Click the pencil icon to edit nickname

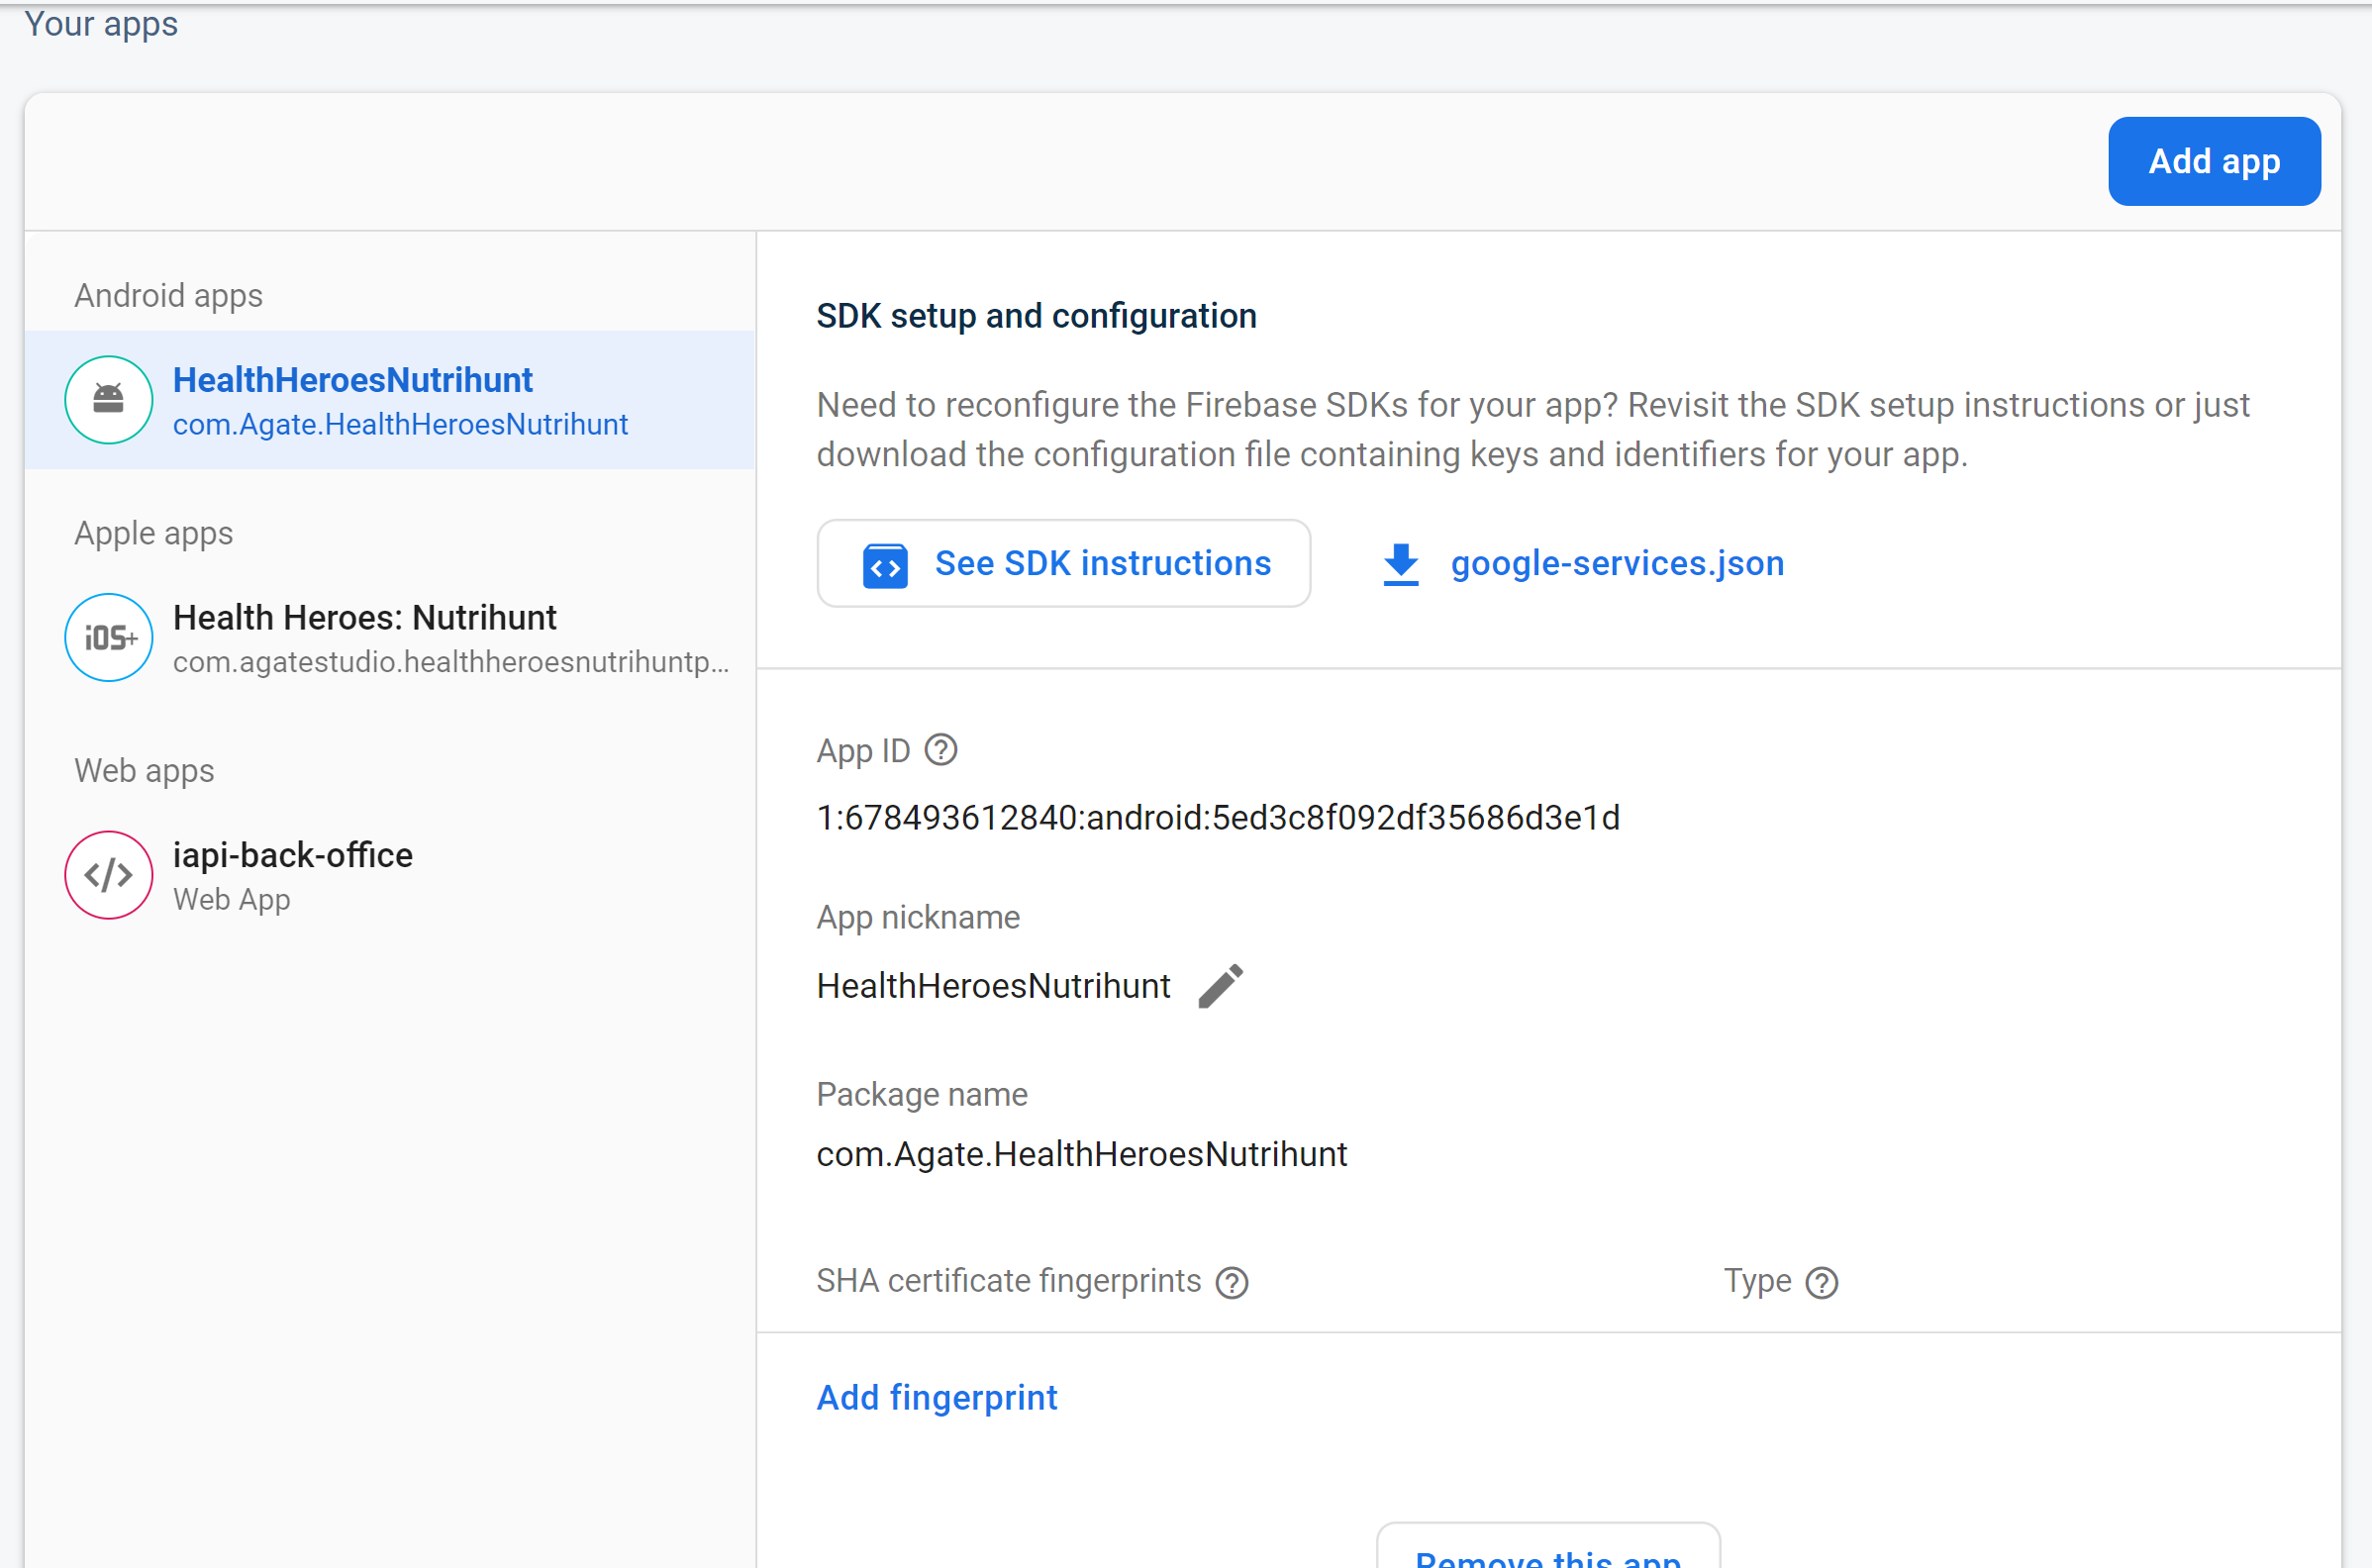click(1220, 986)
